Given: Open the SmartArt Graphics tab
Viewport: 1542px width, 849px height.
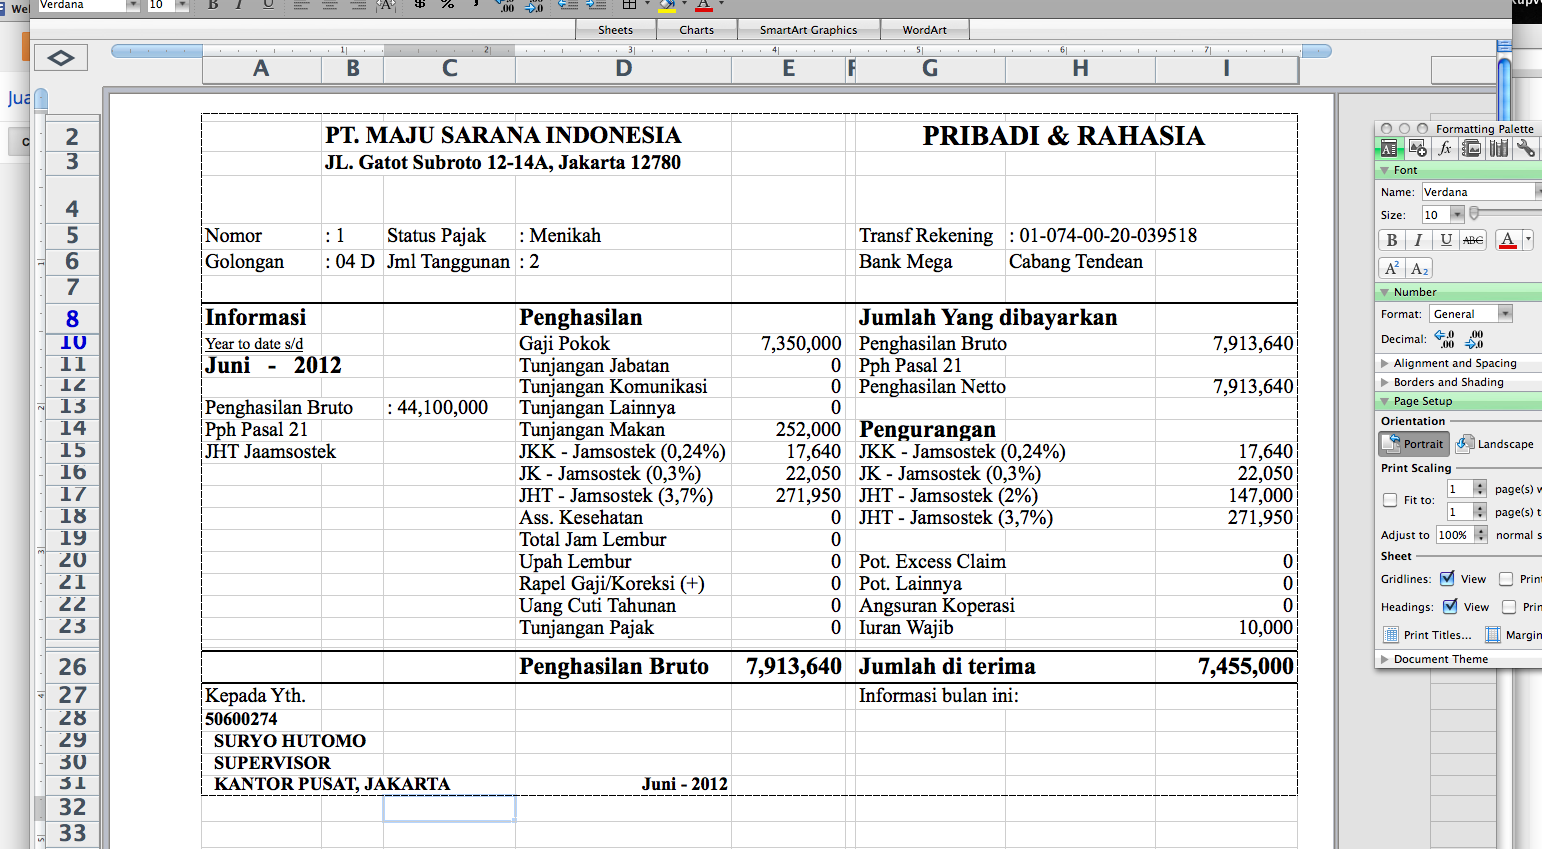Looking at the screenshot, I should pos(808,30).
